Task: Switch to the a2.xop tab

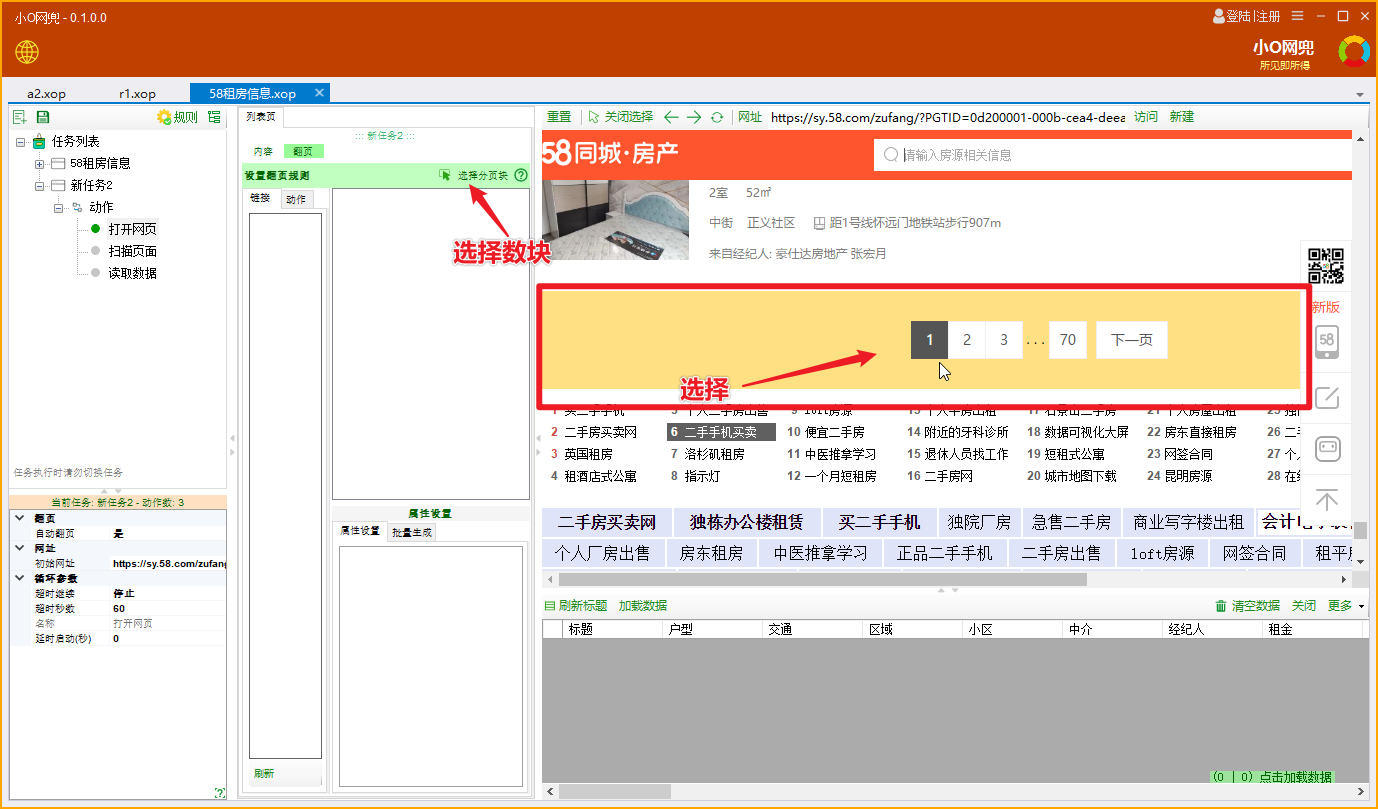Action: (x=47, y=93)
